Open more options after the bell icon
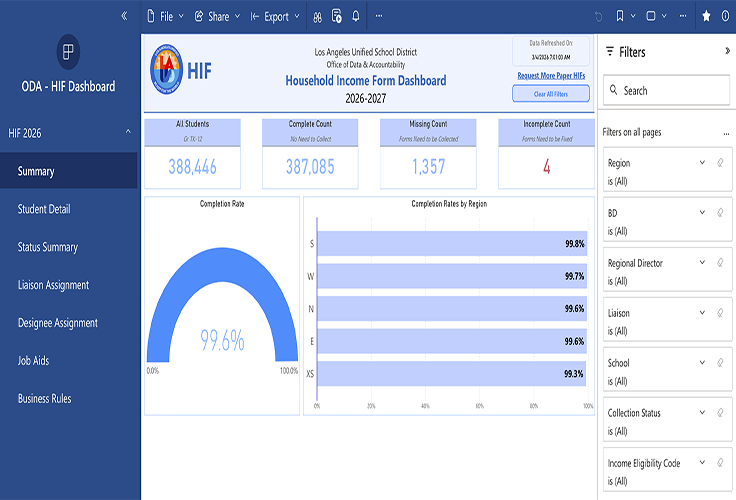The width and height of the screenshot is (736, 500). 379,16
